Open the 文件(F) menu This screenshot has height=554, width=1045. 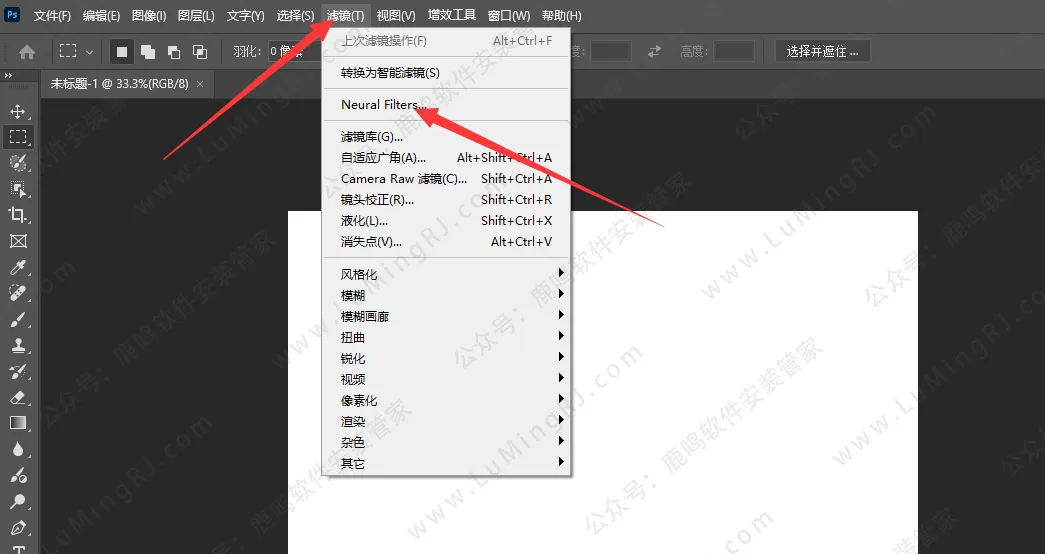tap(52, 15)
